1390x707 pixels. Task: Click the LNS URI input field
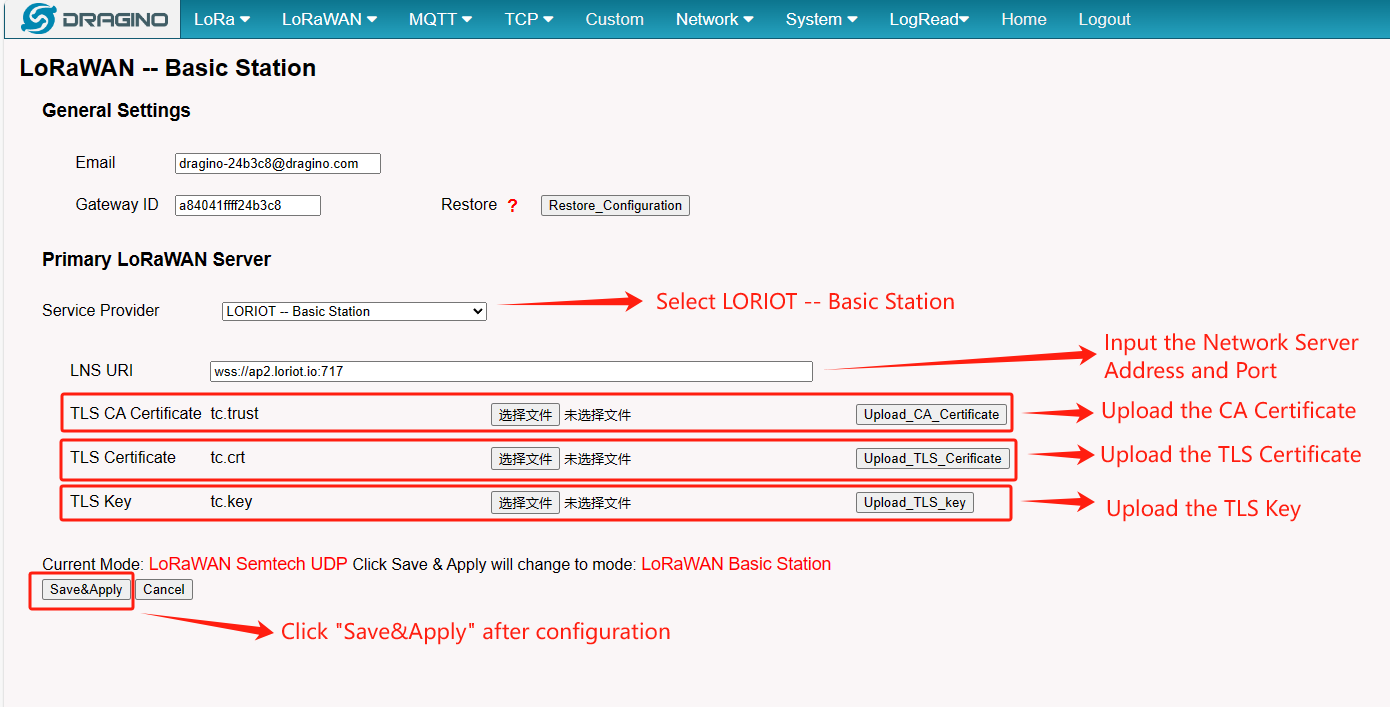[x=511, y=371]
